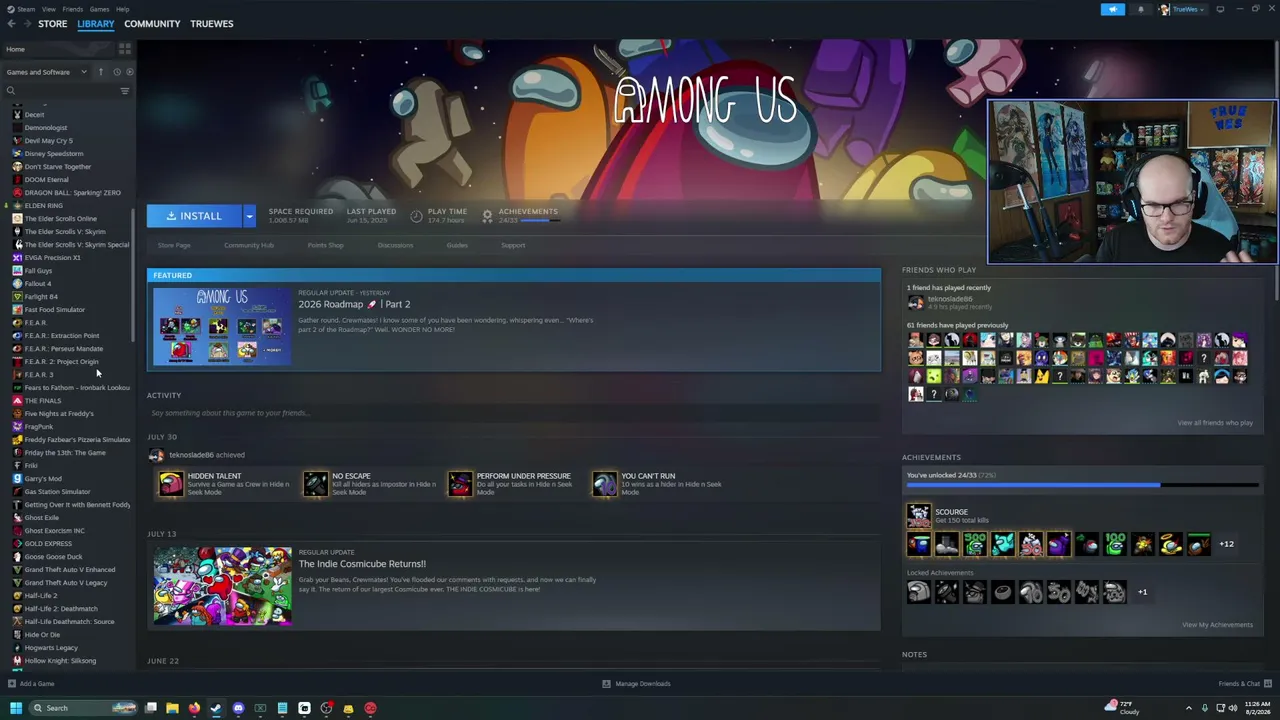Open the notifications bell
The image size is (1280, 720).
coord(1141,9)
